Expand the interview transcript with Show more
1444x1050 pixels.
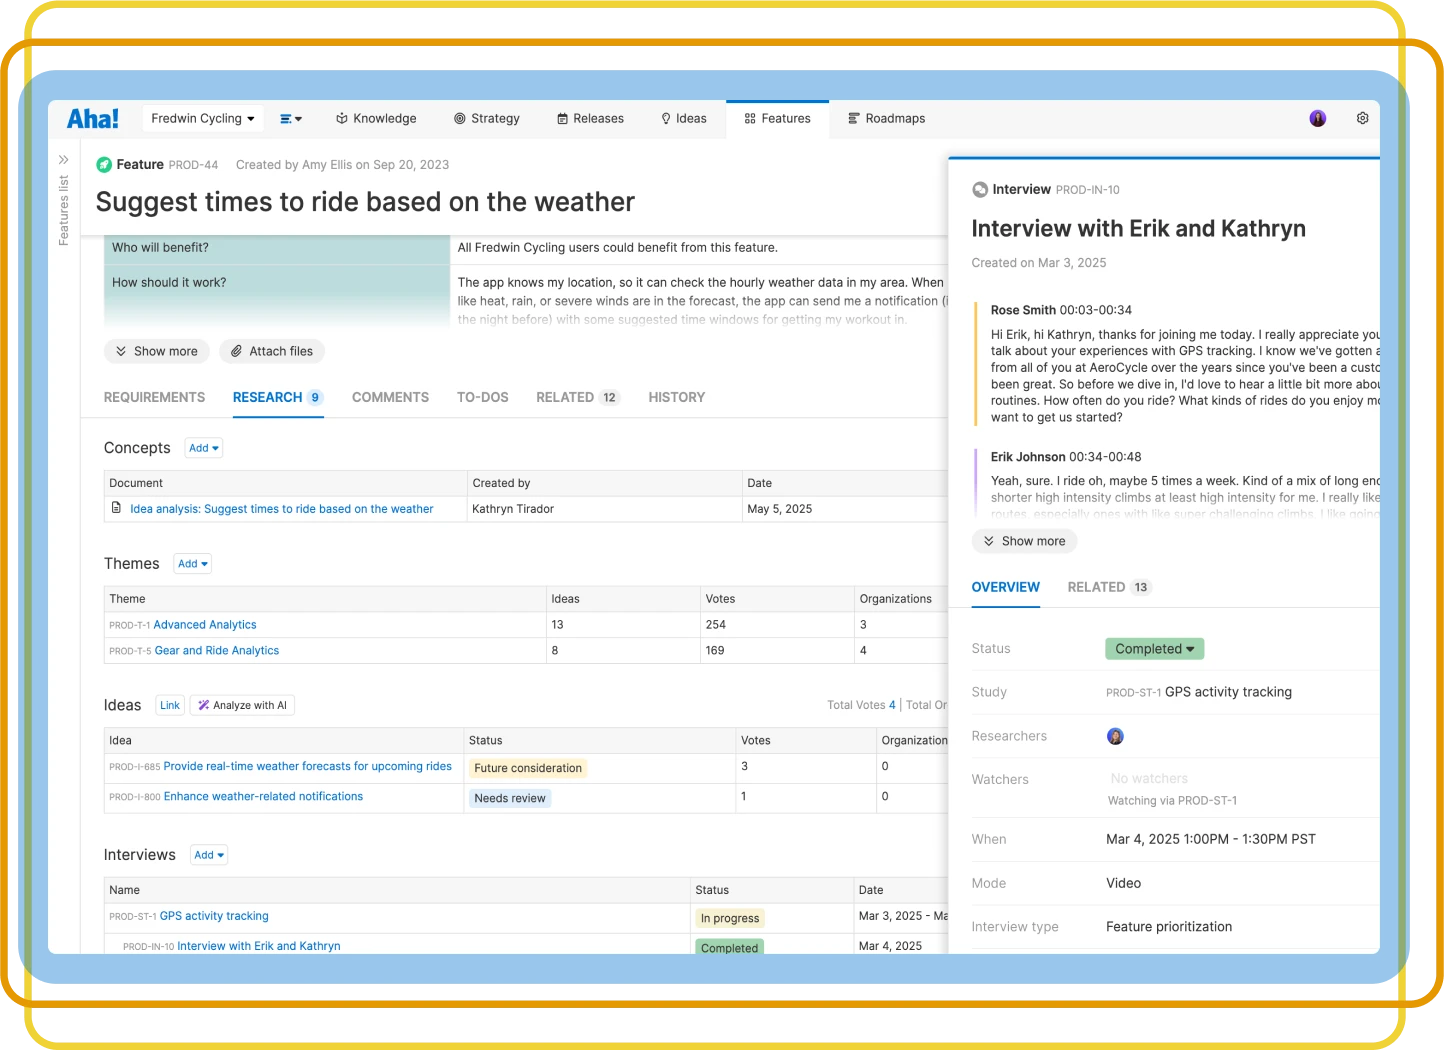[x=1024, y=541]
